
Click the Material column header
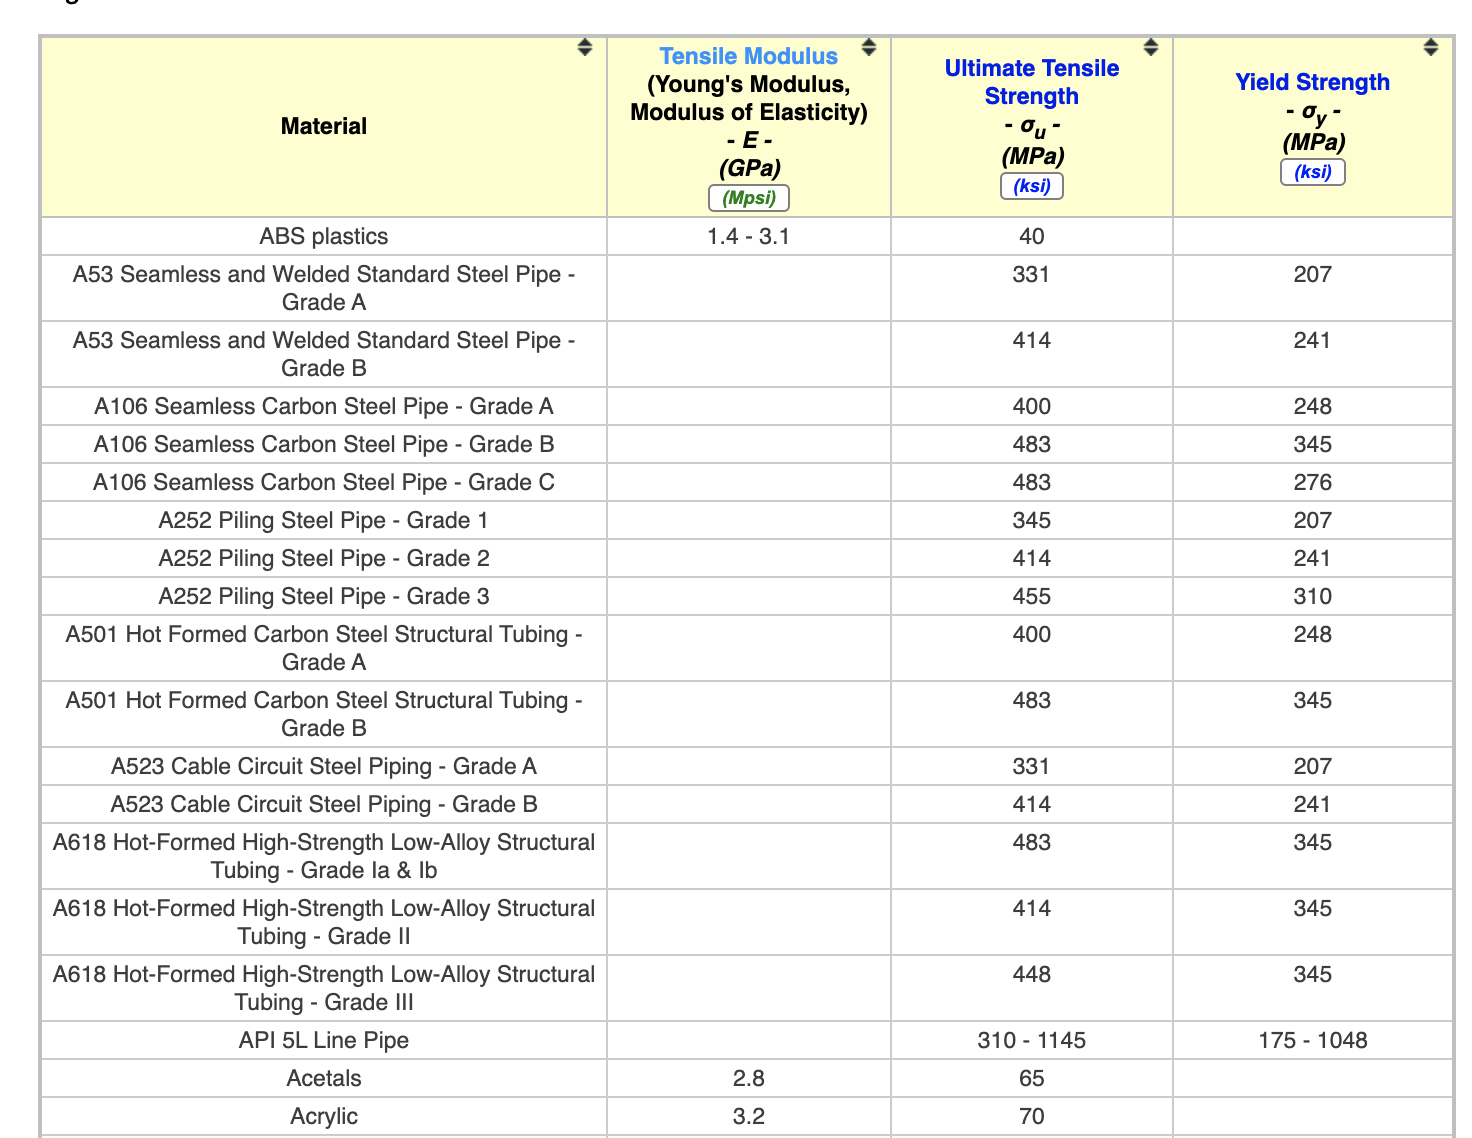[x=324, y=126]
